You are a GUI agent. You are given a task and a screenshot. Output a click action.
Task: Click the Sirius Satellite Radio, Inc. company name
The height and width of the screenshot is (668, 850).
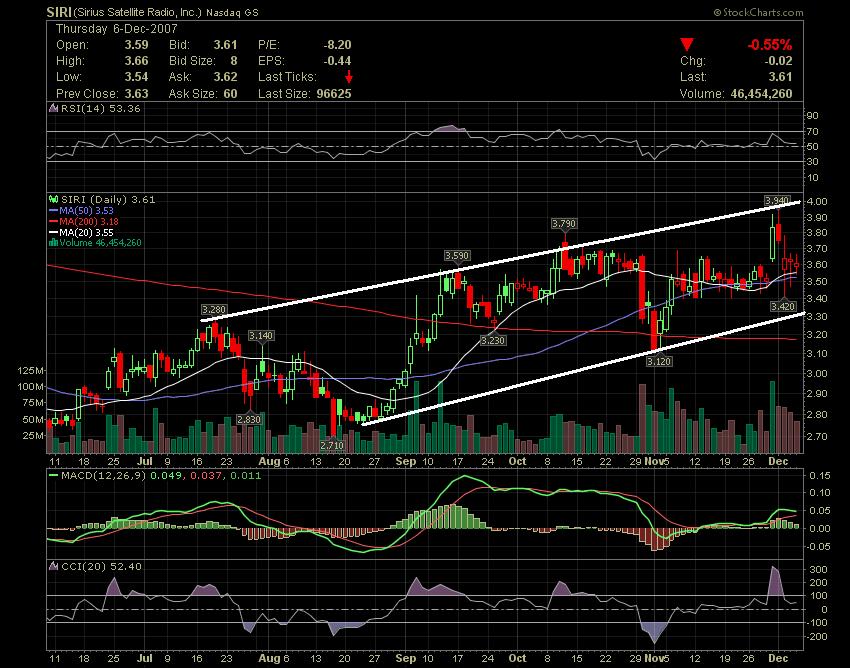point(138,12)
